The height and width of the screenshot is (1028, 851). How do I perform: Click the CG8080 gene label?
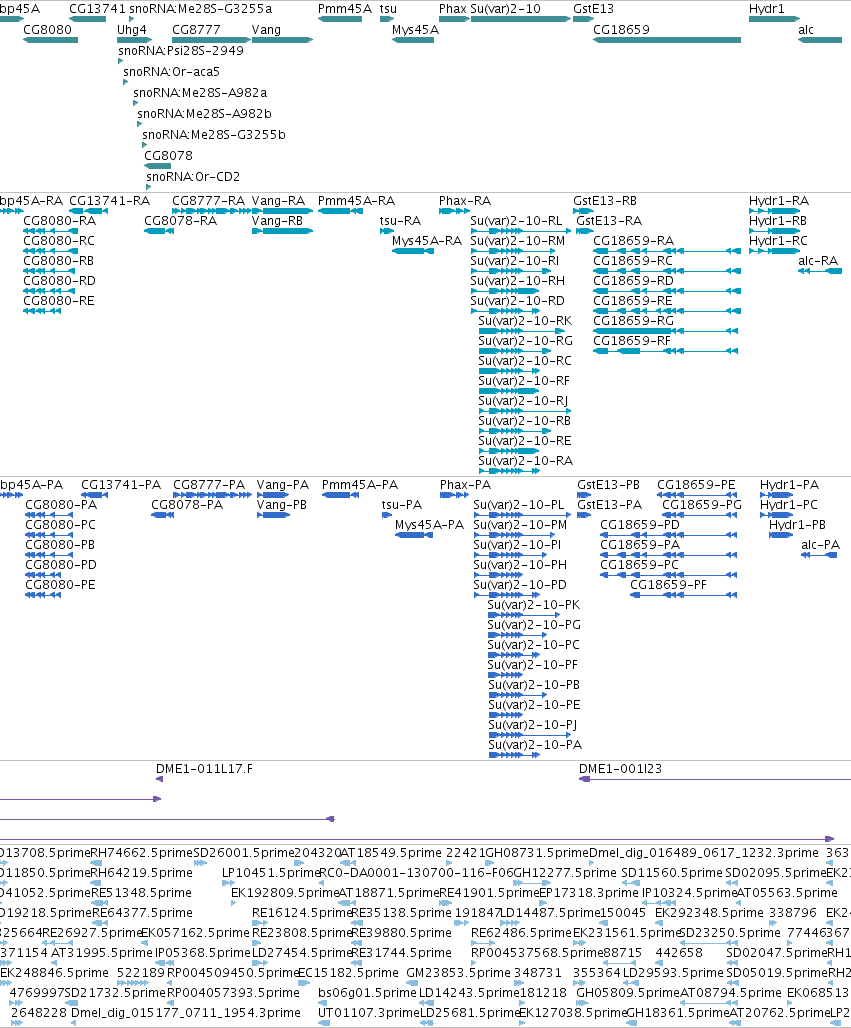tap(47, 30)
